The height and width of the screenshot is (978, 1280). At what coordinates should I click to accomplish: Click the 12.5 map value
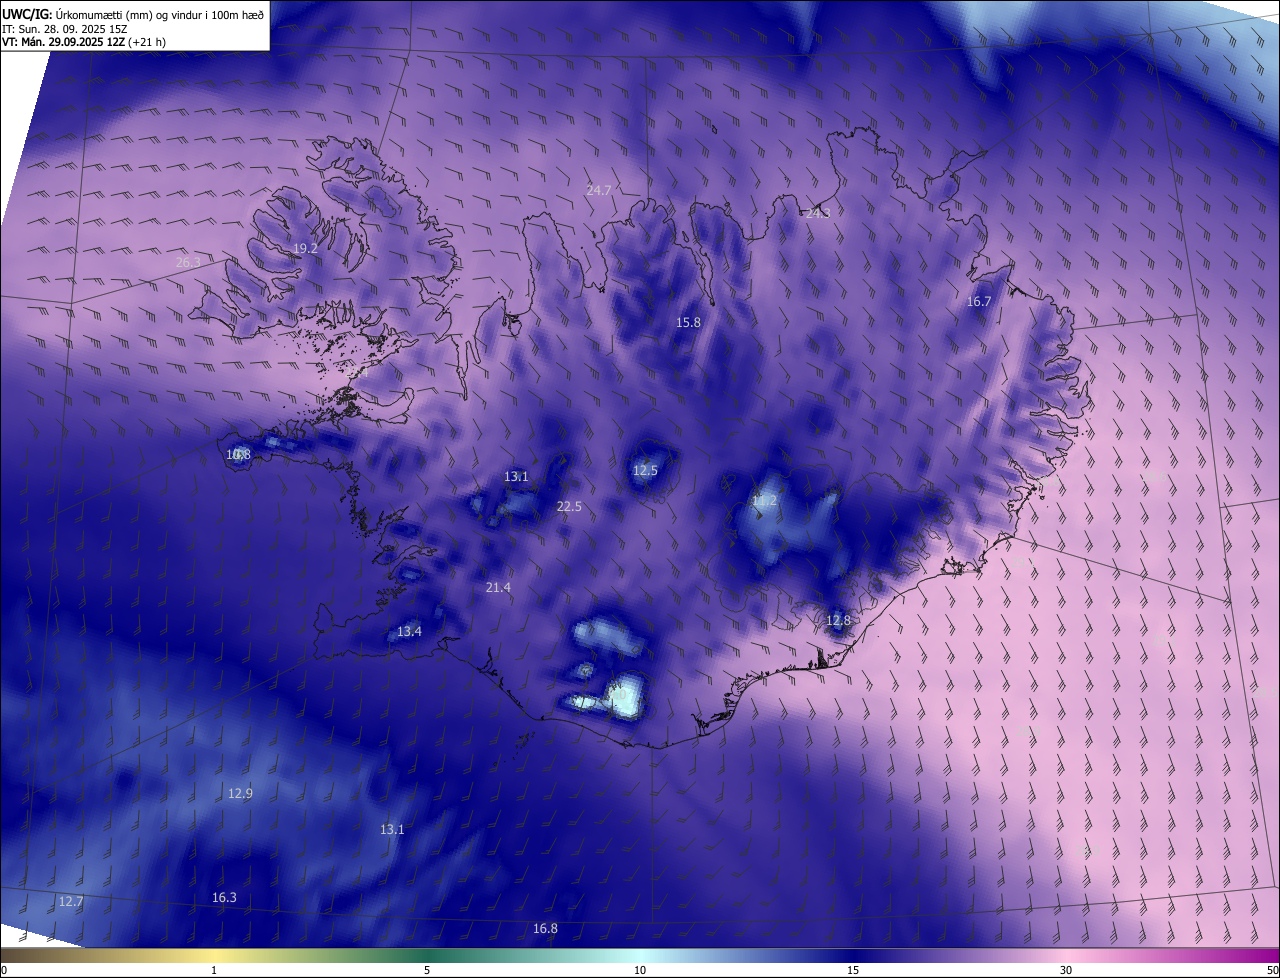645,470
